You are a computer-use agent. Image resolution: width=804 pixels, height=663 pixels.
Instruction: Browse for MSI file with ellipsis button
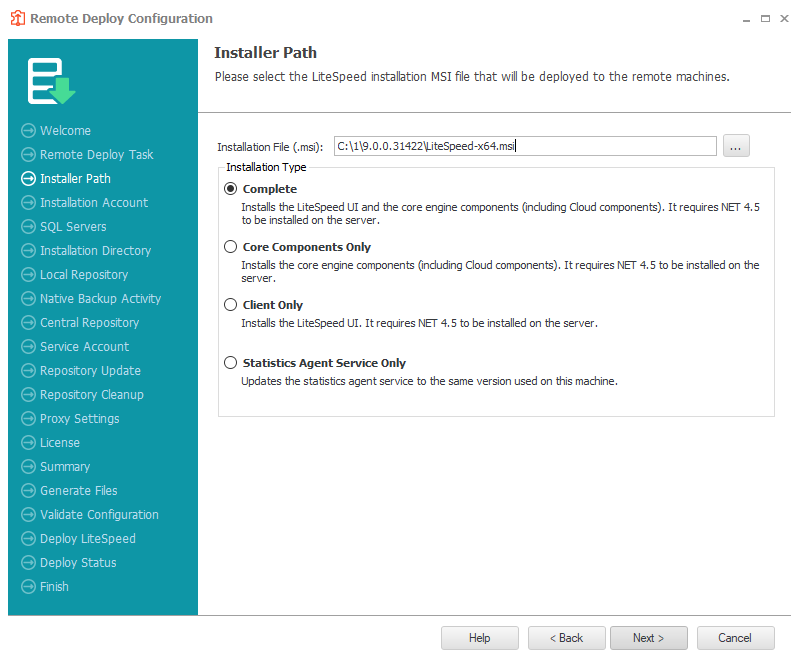[x=736, y=146]
